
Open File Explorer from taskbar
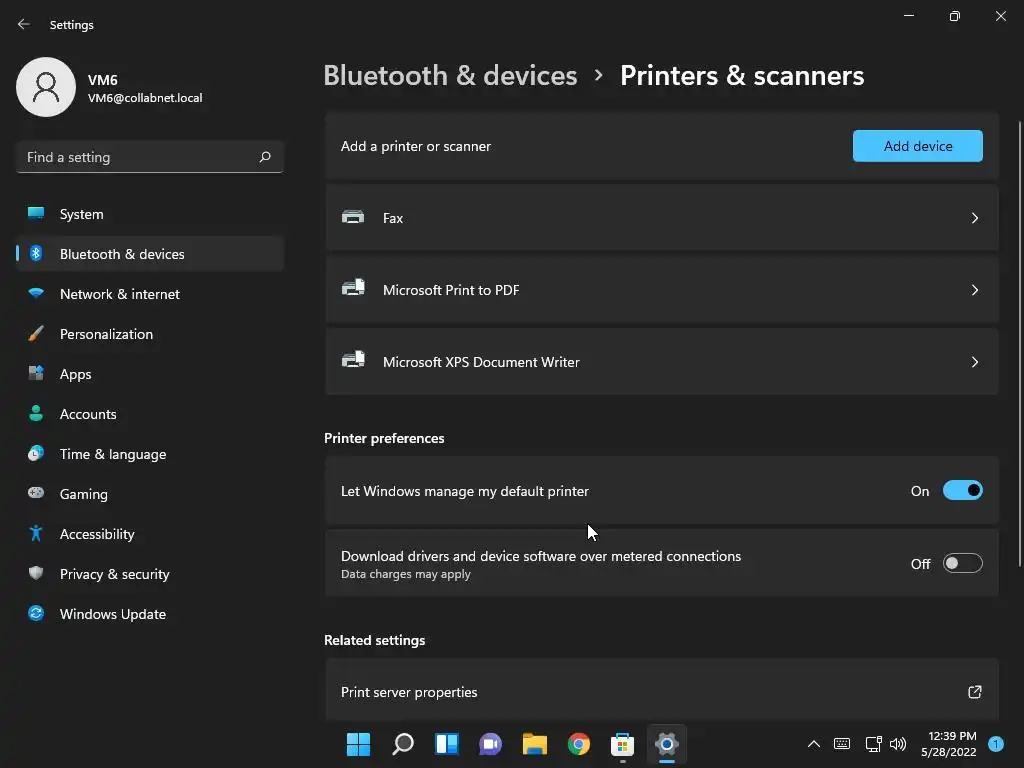(x=534, y=744)
